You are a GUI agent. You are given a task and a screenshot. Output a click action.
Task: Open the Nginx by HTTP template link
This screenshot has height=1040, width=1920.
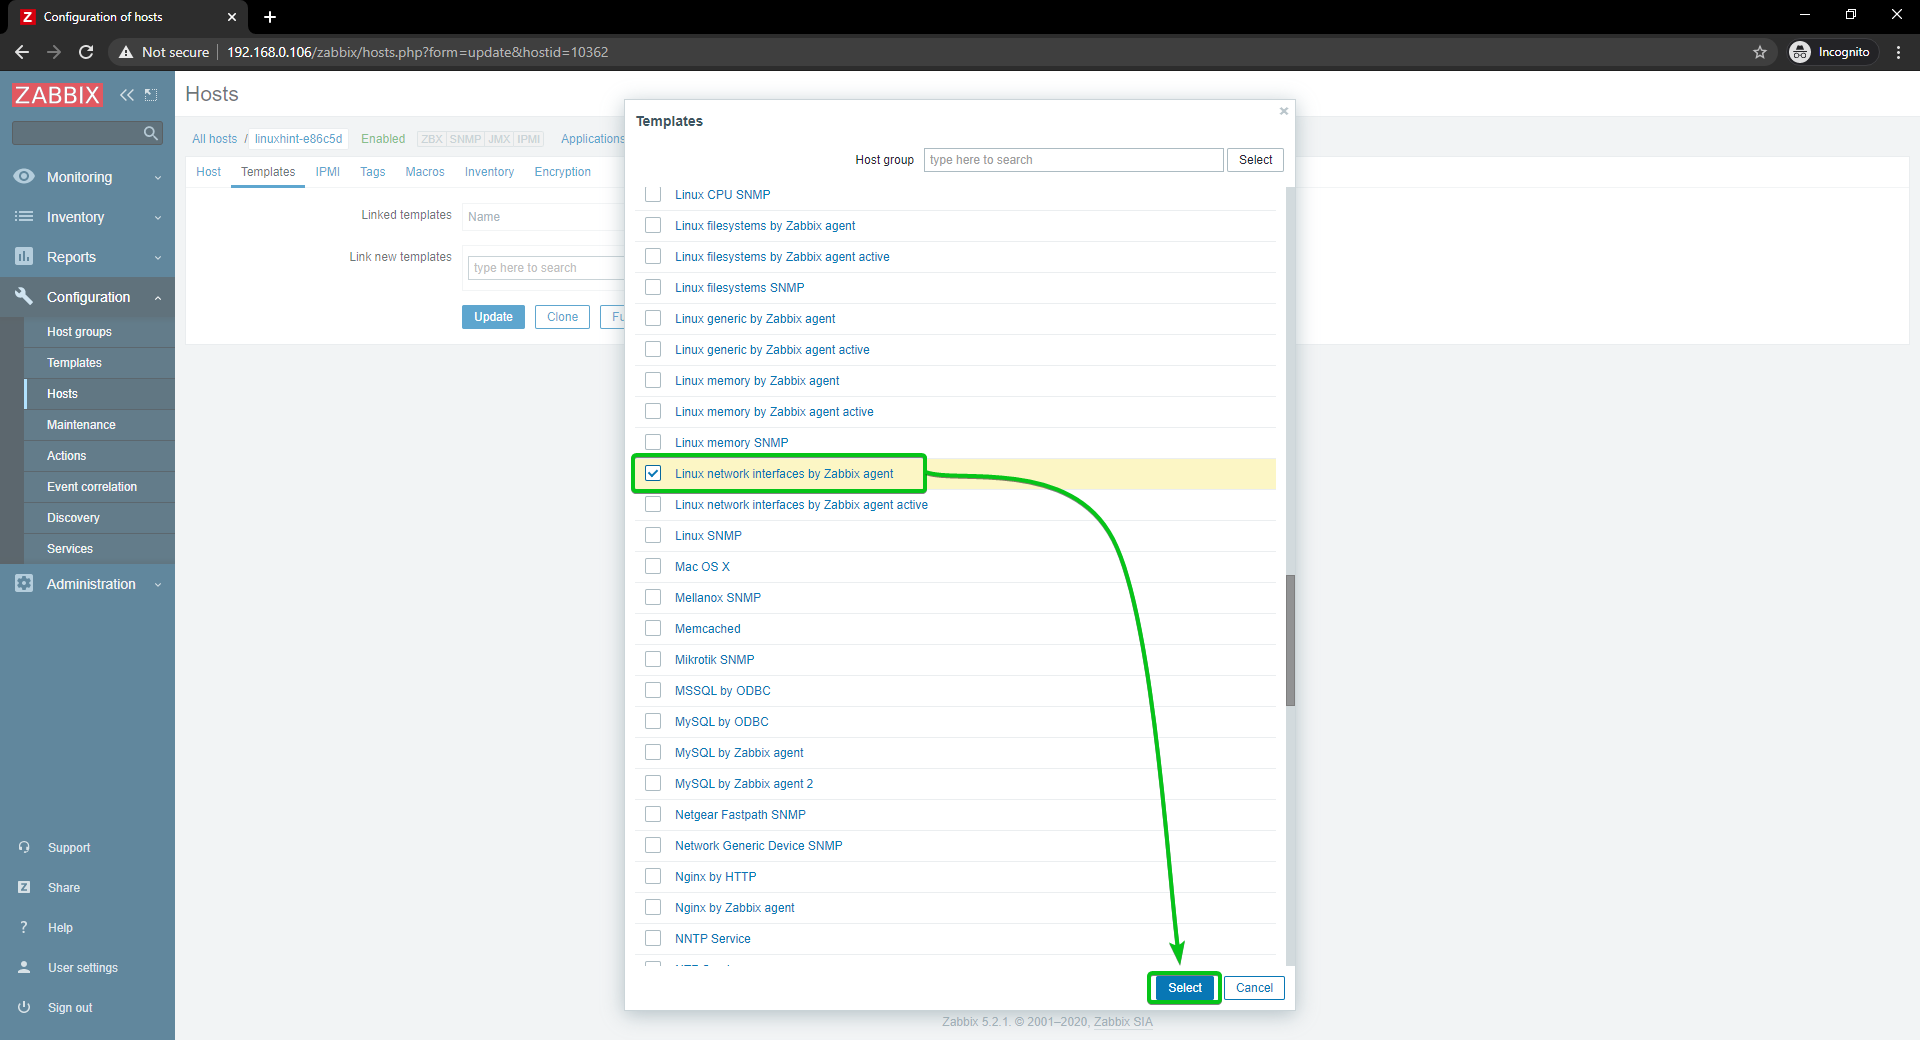(x=715, y=877)
